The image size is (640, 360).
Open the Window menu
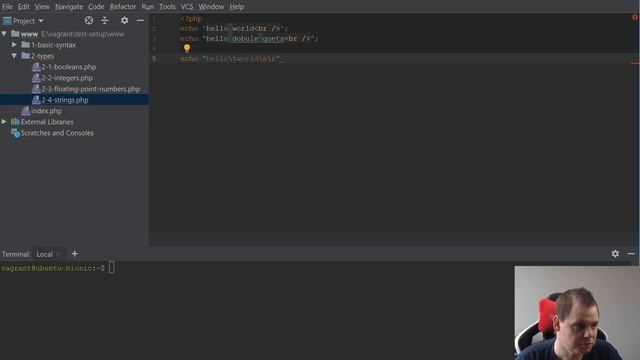[211, 7]
